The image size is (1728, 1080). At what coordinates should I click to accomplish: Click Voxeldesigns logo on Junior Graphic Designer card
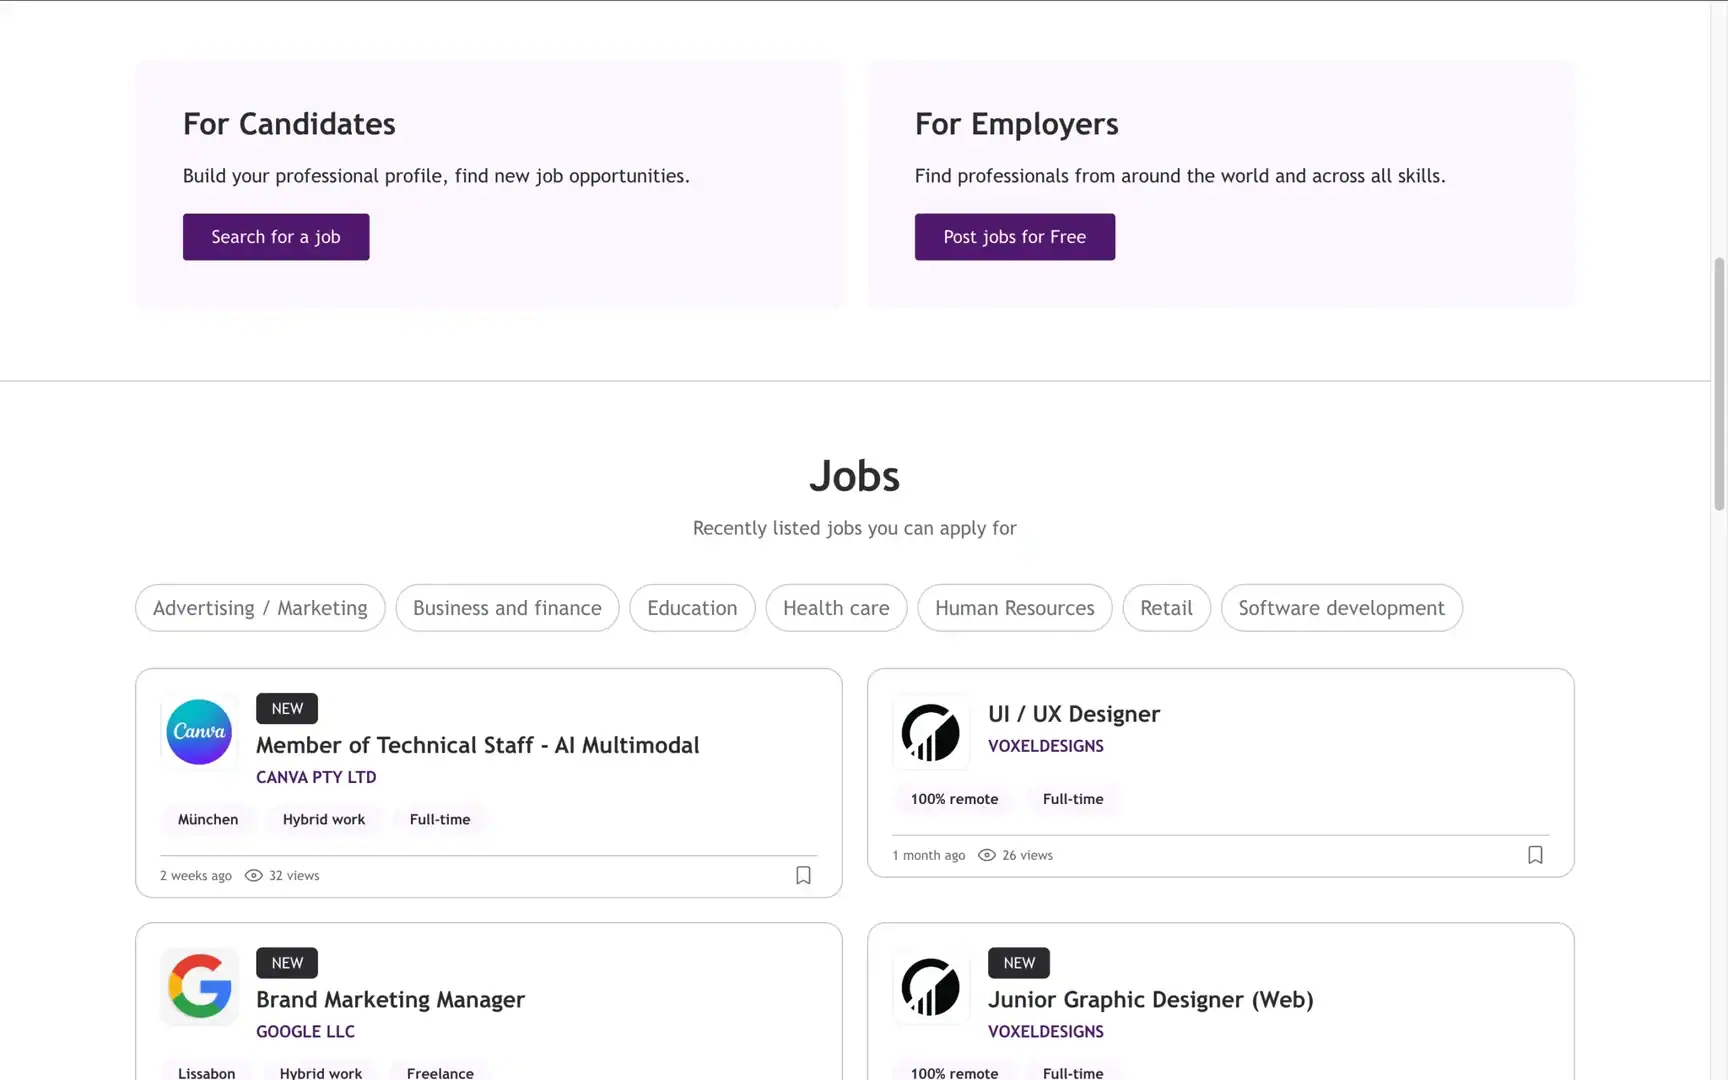pos(931,986)
